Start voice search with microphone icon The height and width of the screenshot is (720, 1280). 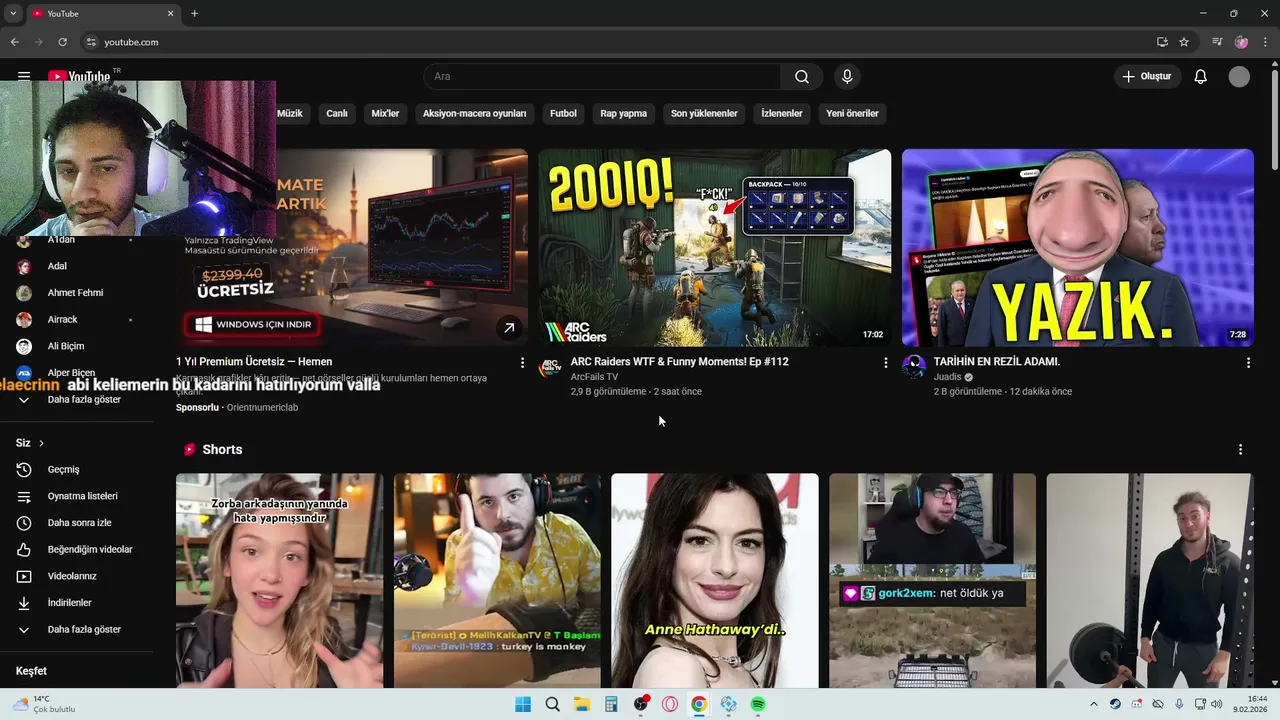(847, 77)
